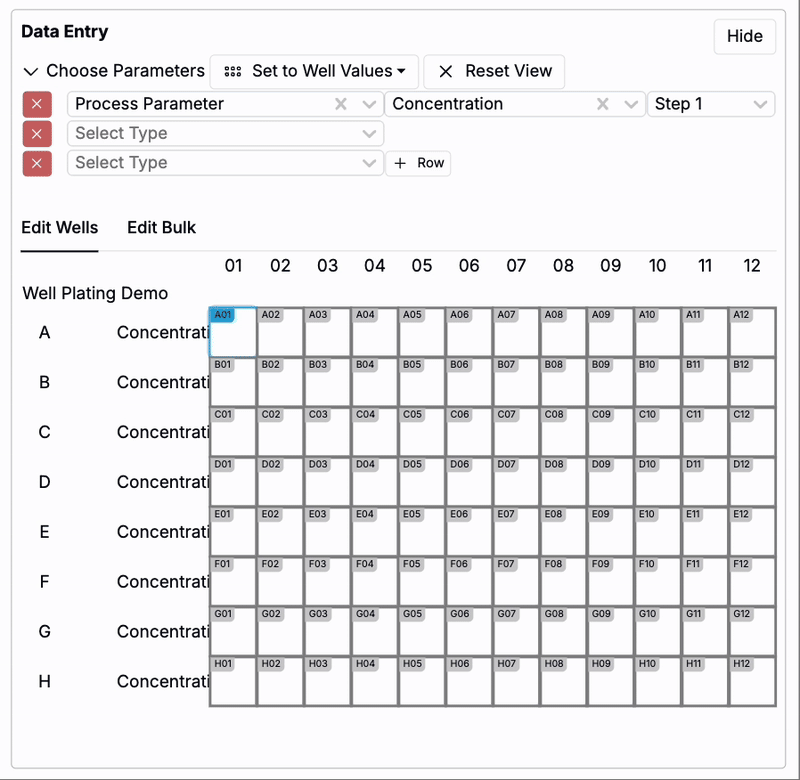The image size is (800, 780).
Task: Select well H12 in the plate grid
Action: (x=752, y=681)
